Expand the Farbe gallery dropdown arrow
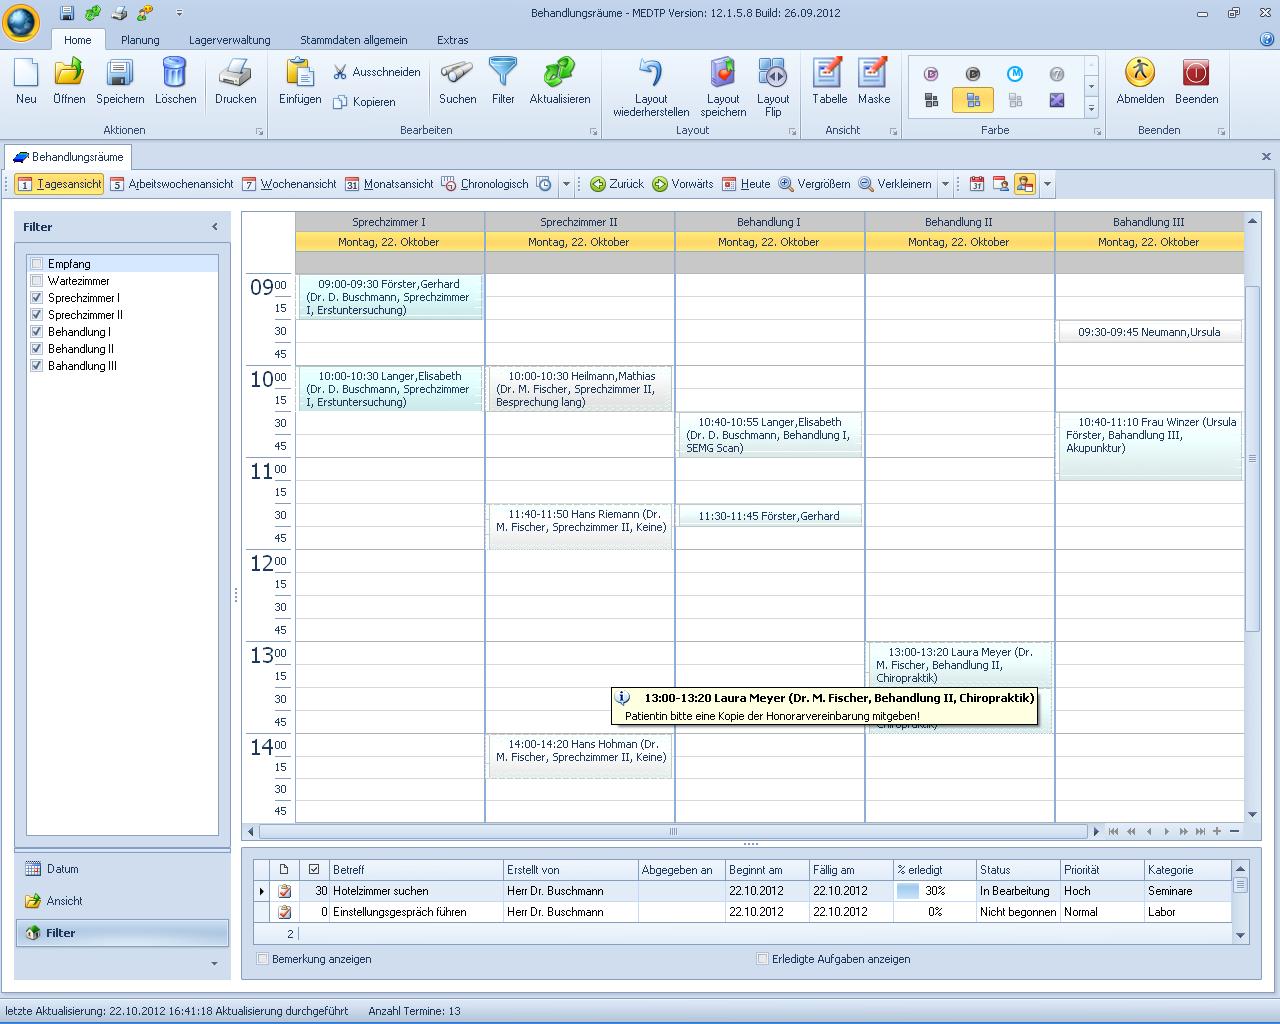 (1091, 108)
